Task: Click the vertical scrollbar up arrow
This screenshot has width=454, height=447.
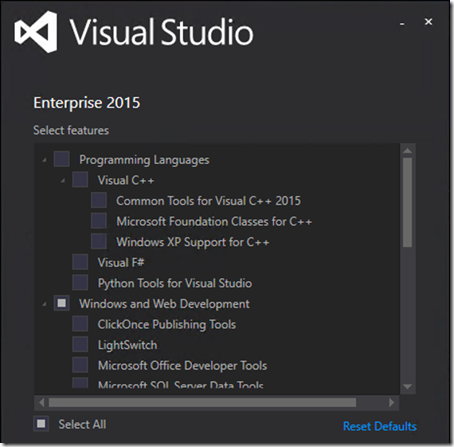Action: (407, 151)
